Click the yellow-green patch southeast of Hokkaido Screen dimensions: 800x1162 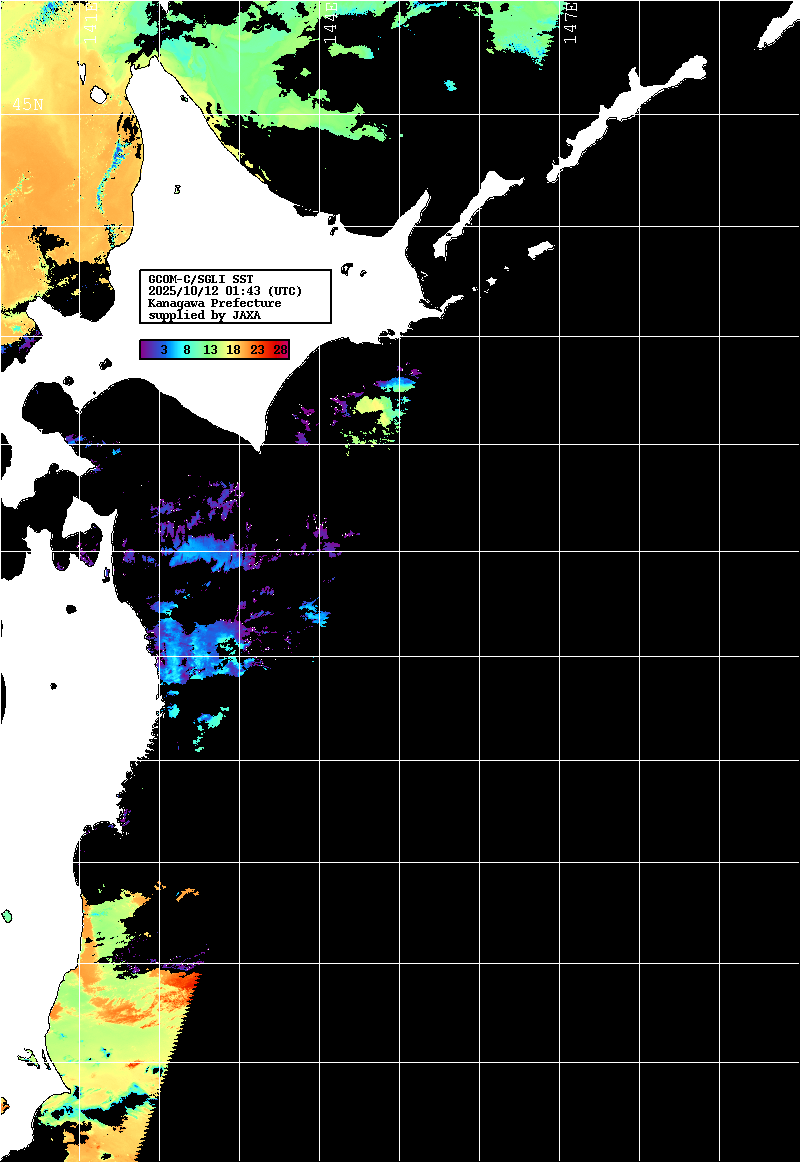(372, 408)
